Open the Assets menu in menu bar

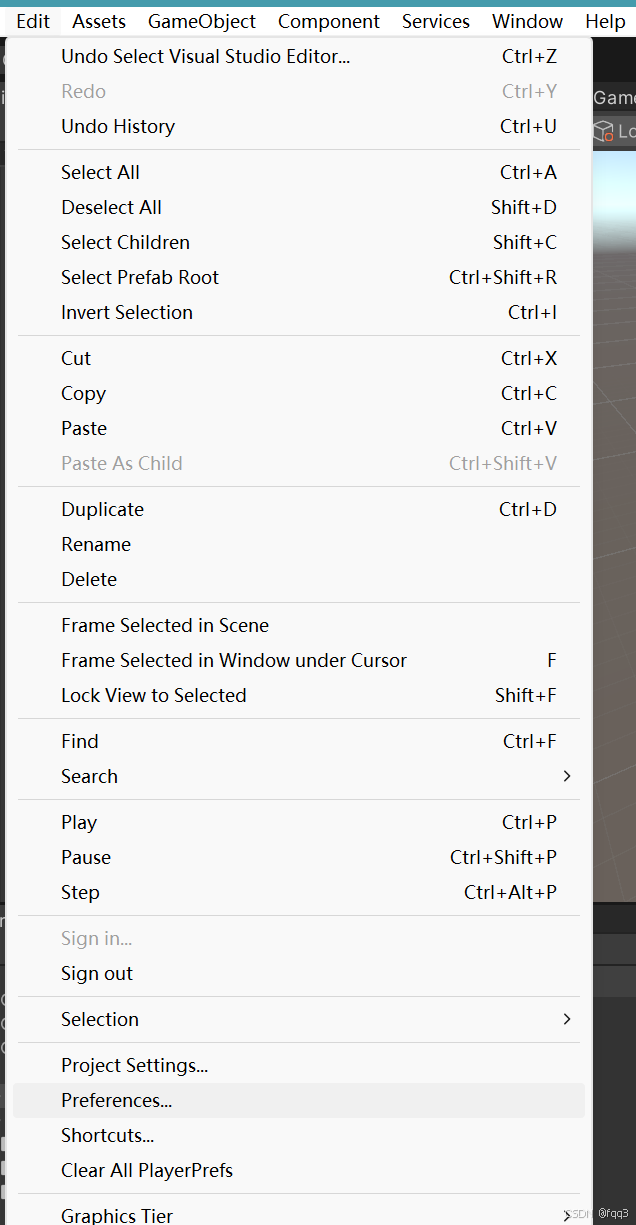click(99, 21)
